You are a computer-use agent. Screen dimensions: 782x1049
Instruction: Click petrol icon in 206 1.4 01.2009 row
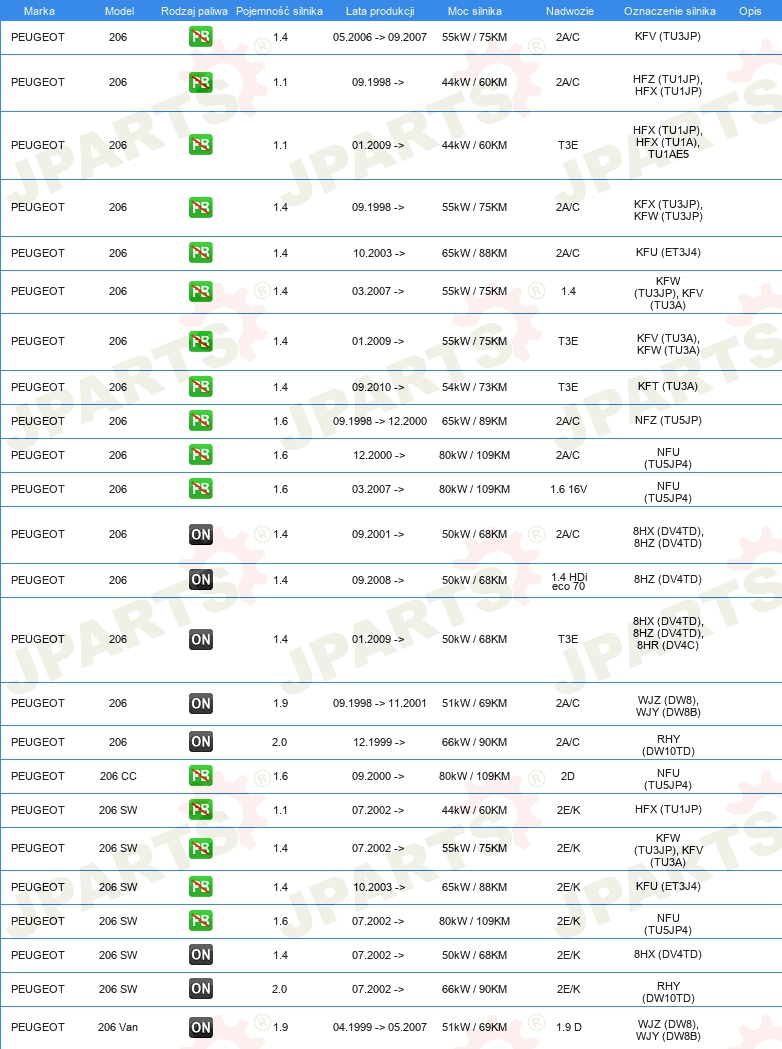(201, 341)
